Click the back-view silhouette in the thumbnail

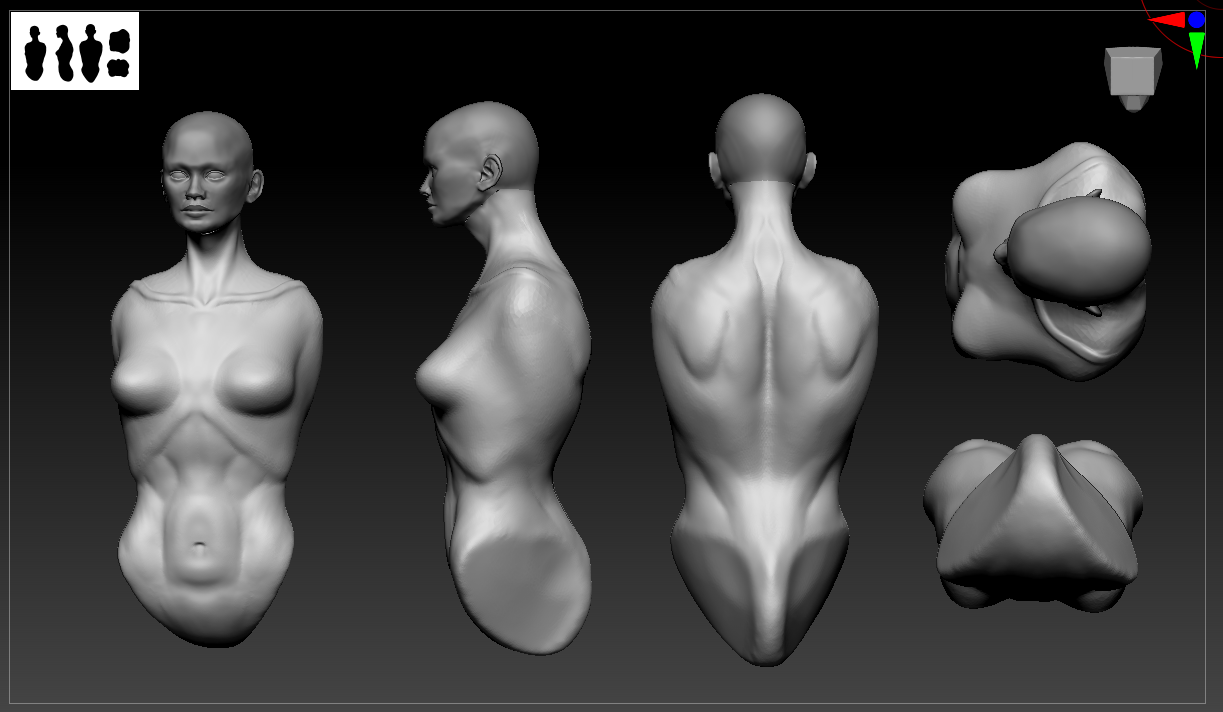click(x=92, y=53)
